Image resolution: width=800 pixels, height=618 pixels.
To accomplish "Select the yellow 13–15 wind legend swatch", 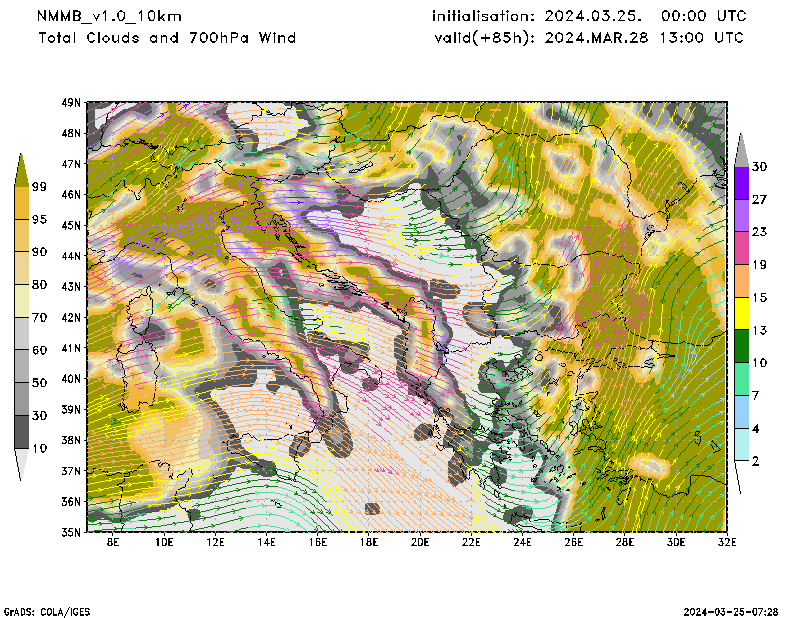I will pyautogui.click(x=742, y=315).
